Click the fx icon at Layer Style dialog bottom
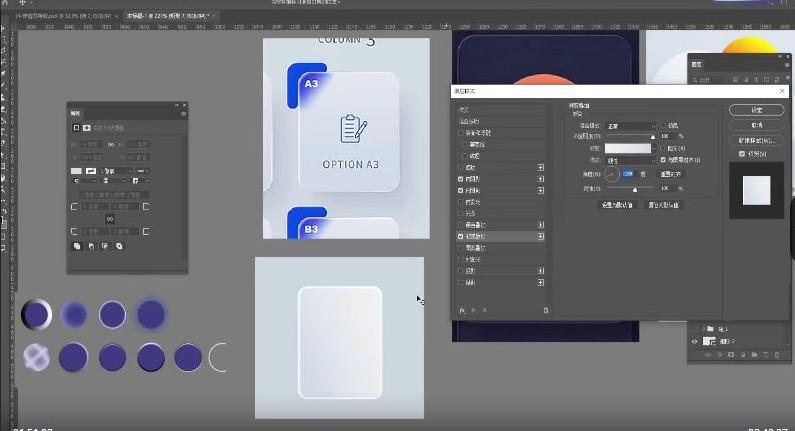795x431 pixels. click(462, 311)
